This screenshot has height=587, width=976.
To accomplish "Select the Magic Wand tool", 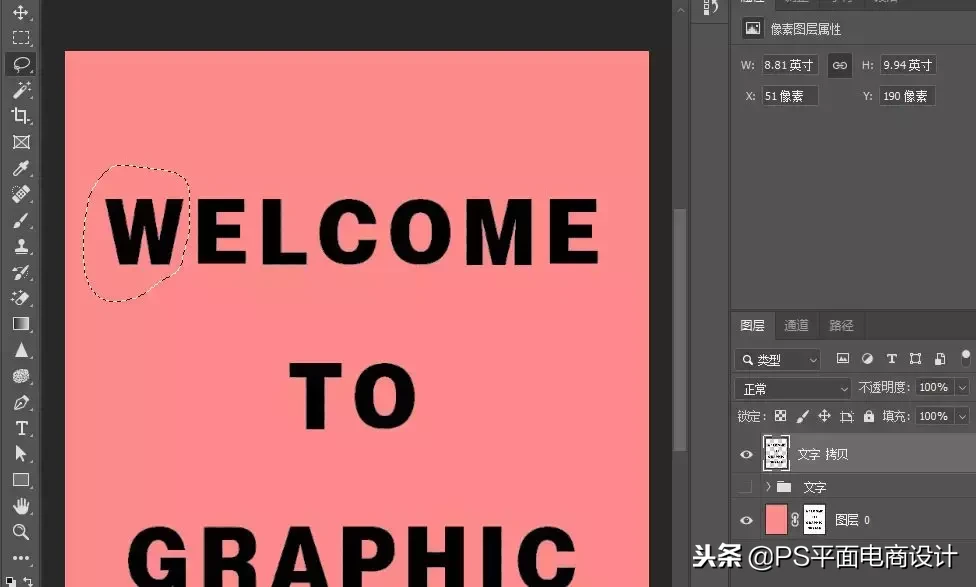I will [21, 90].
